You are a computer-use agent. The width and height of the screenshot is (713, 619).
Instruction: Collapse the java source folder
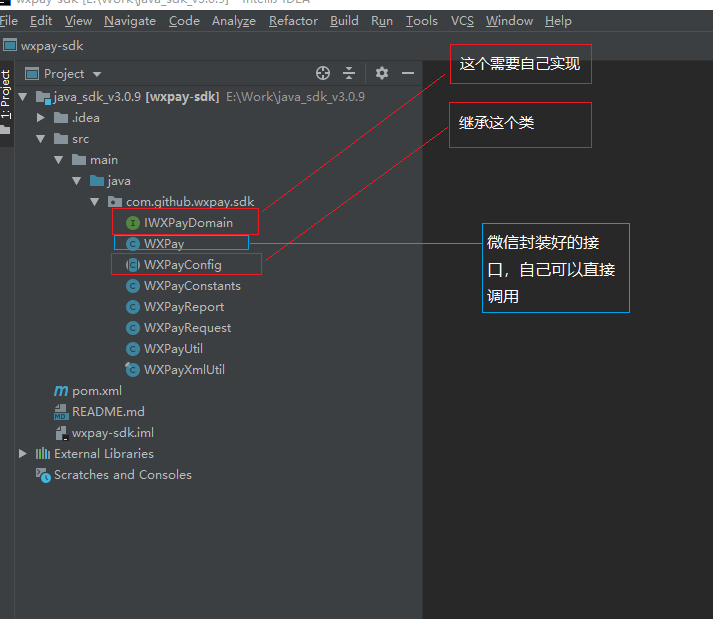pos(77,181)
